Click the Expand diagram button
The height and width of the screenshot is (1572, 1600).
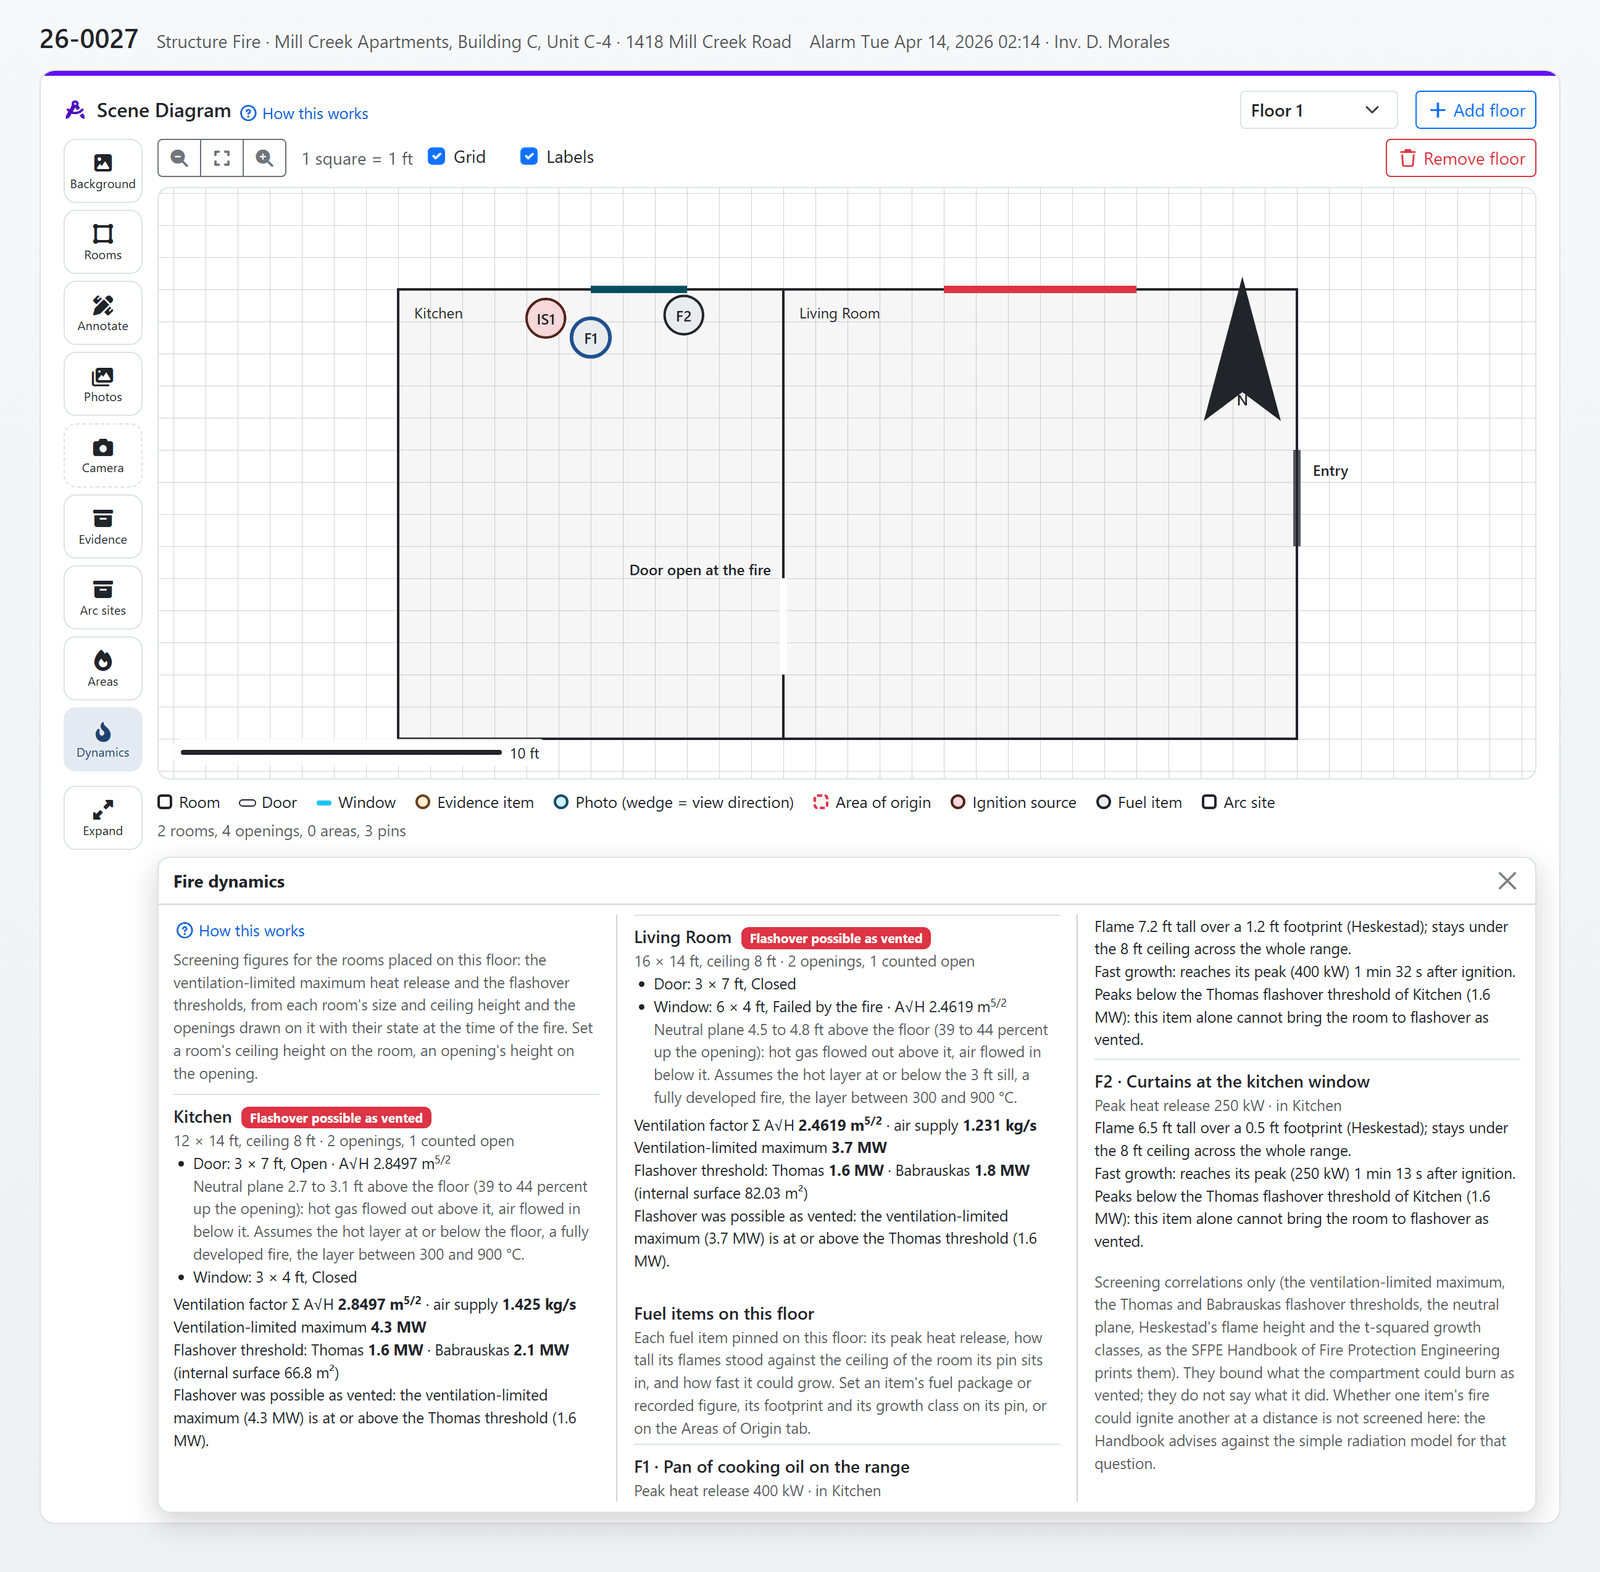[103, 818]
